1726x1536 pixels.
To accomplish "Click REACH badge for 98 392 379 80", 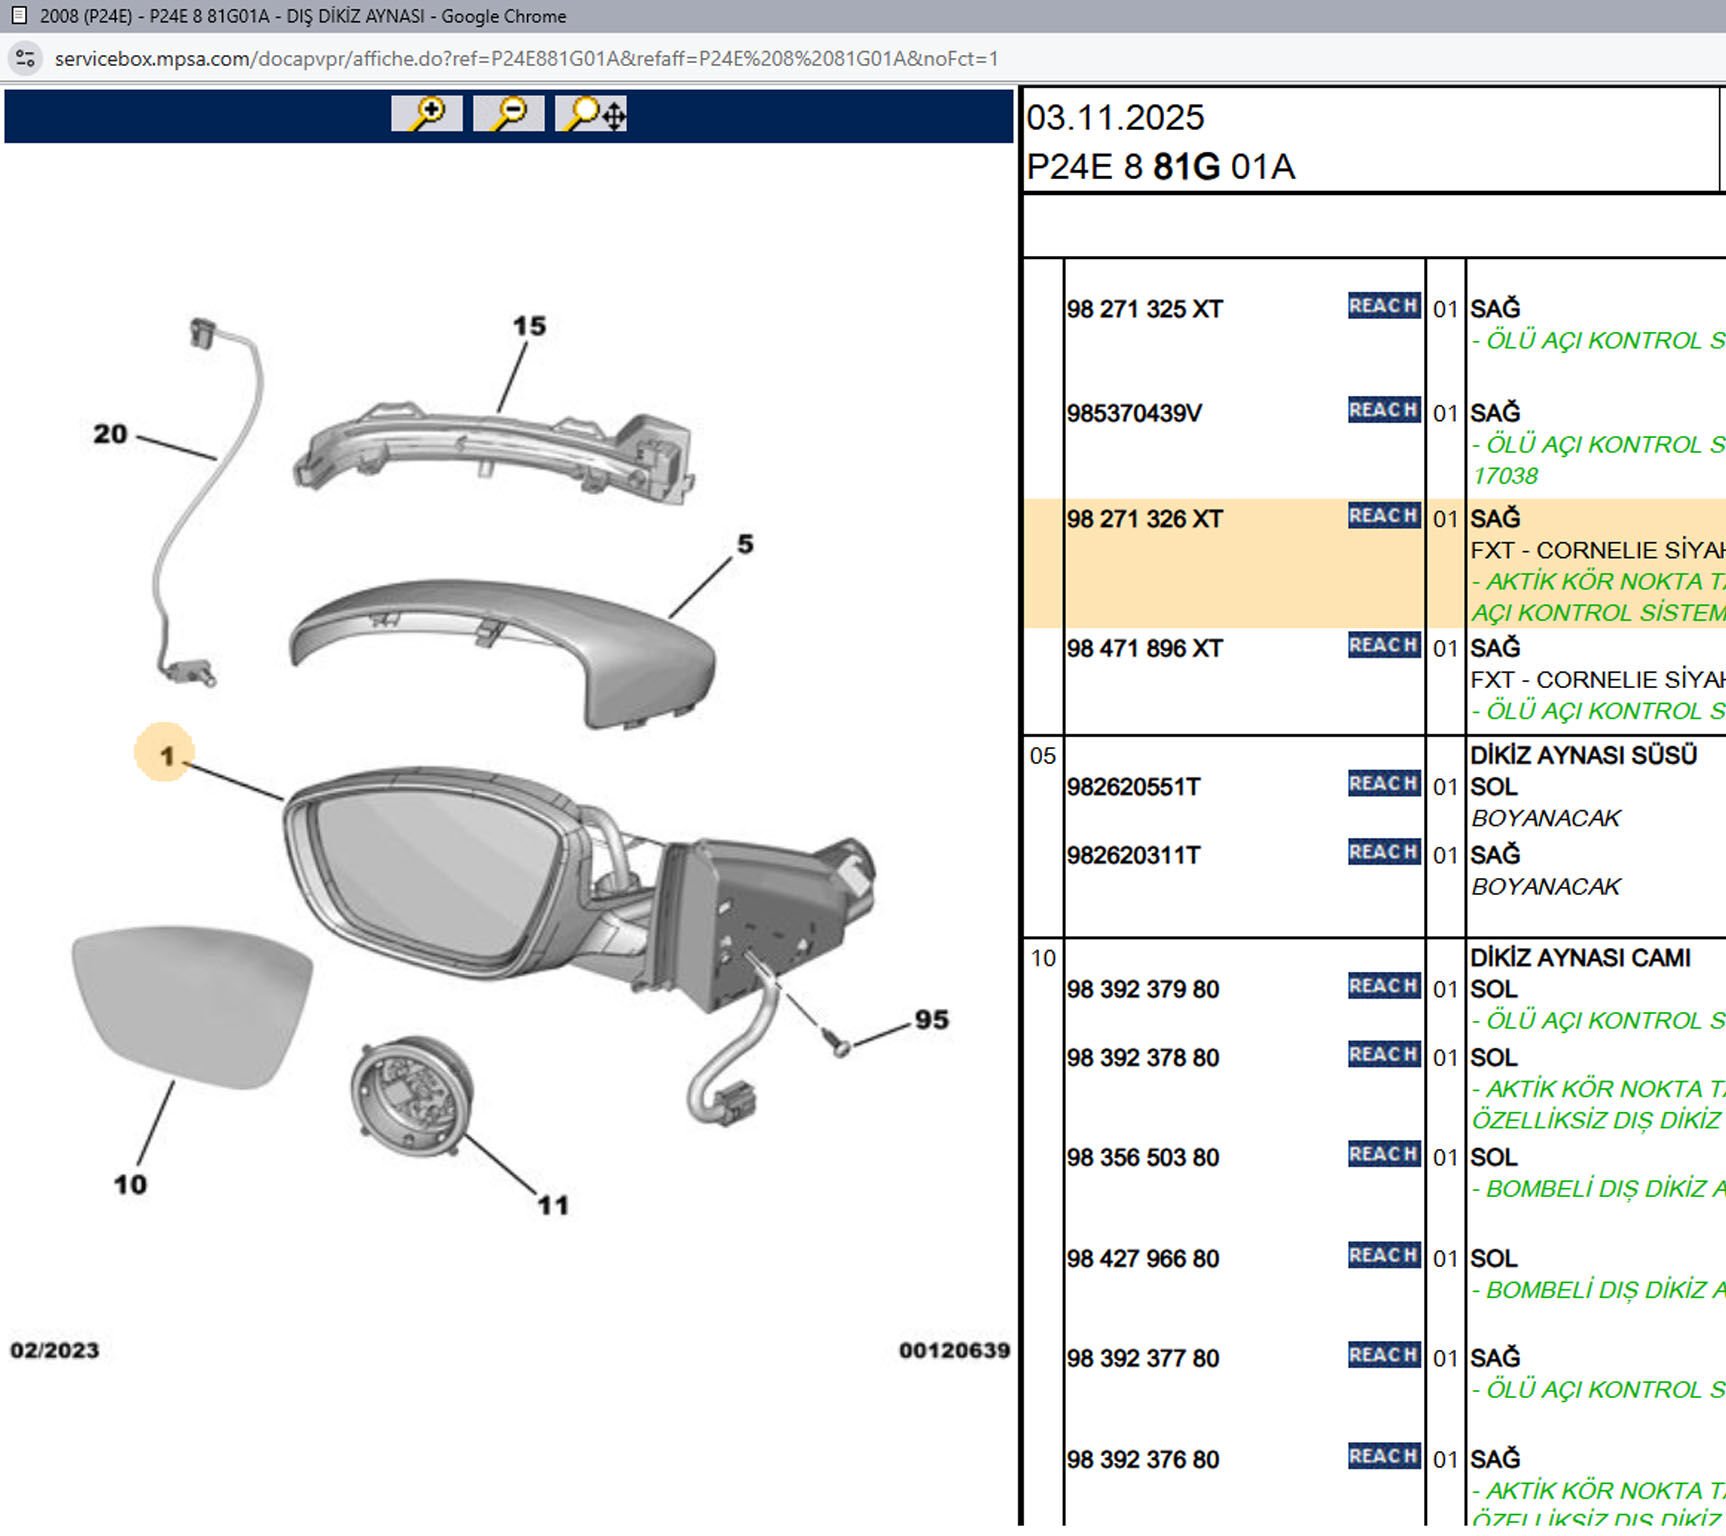I will click(x=1384, y=986).
